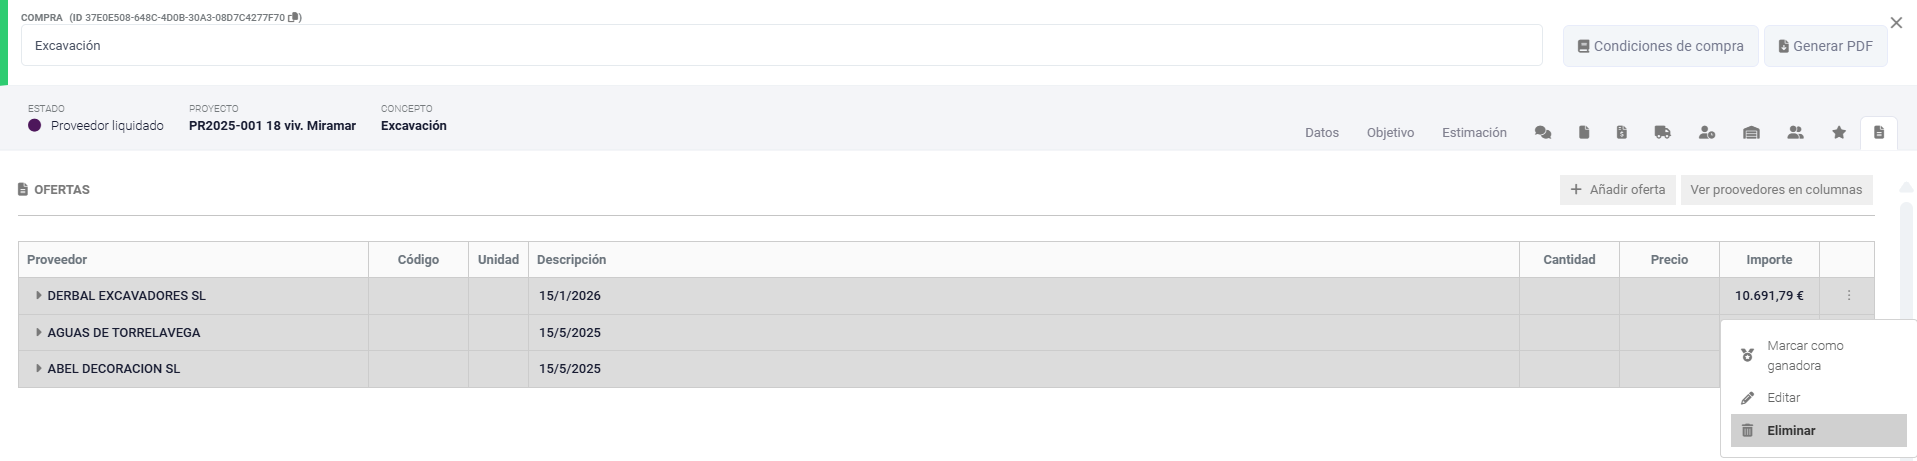Switch to the Estimación tab

tap(1474, 132)
